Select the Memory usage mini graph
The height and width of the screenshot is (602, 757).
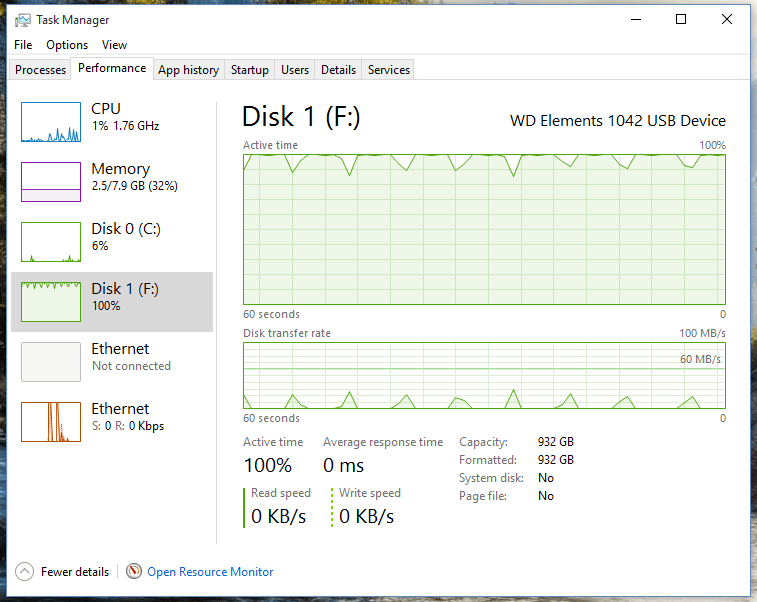click(x=51, y=182)
